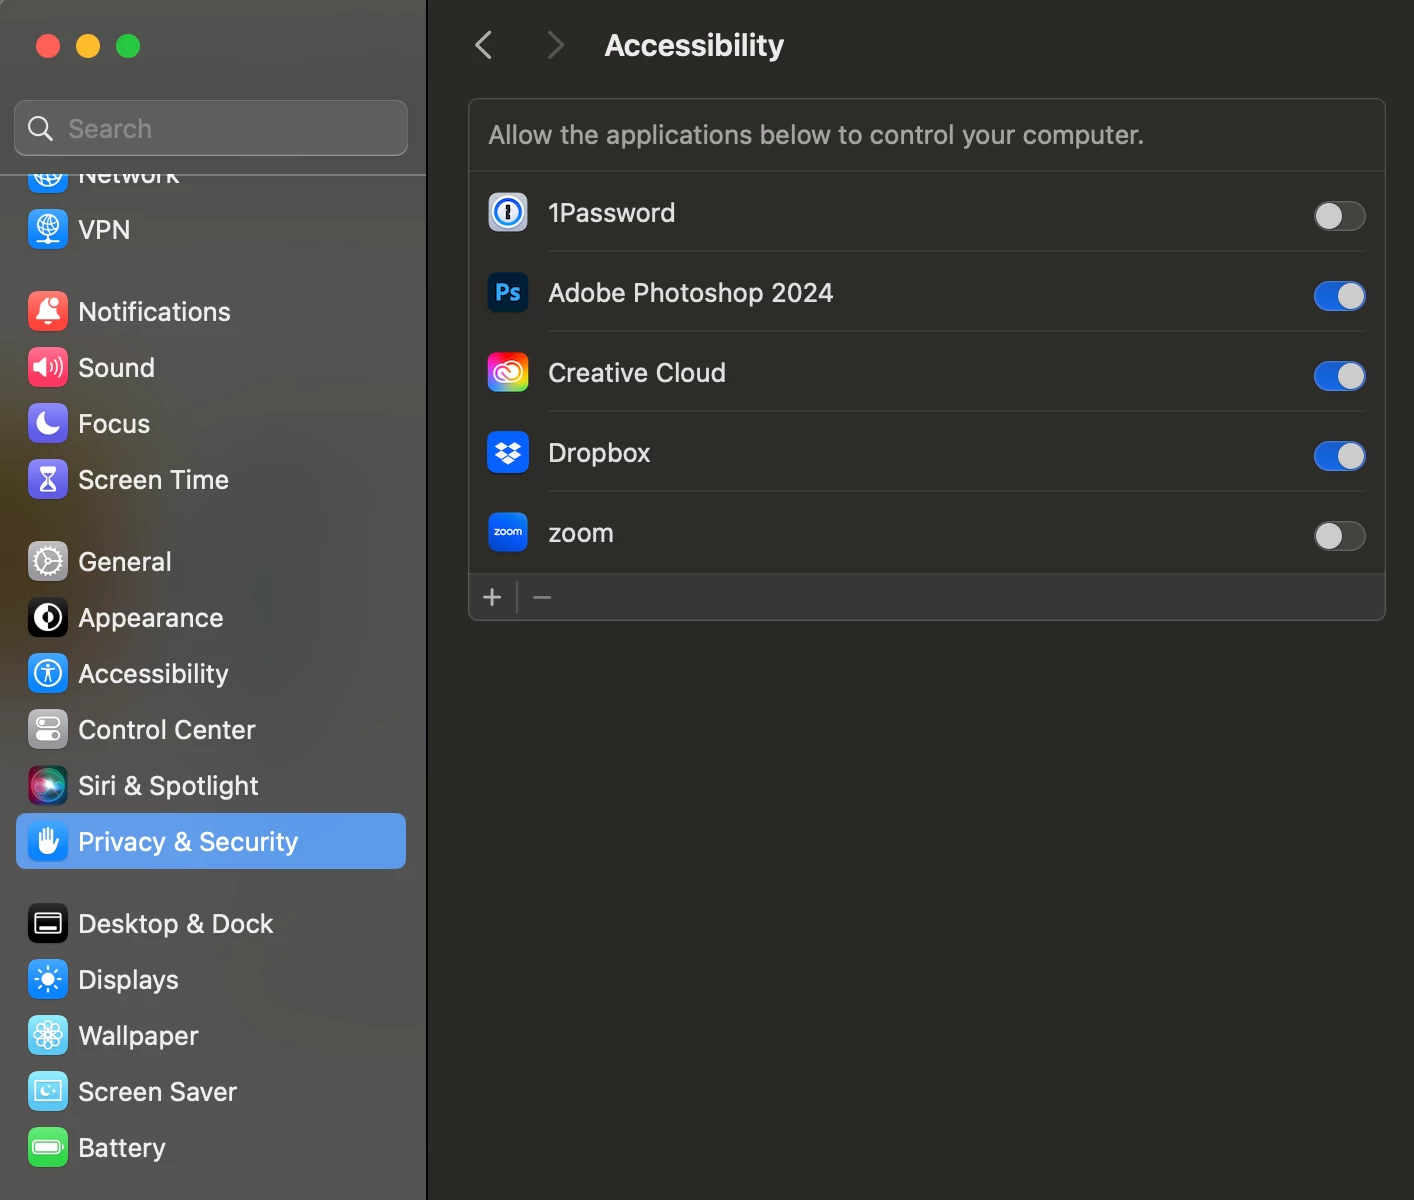Select Siri & Spotlight in sidebar
Viewport: 1414px width, 1200px height.
pos(211,785)
